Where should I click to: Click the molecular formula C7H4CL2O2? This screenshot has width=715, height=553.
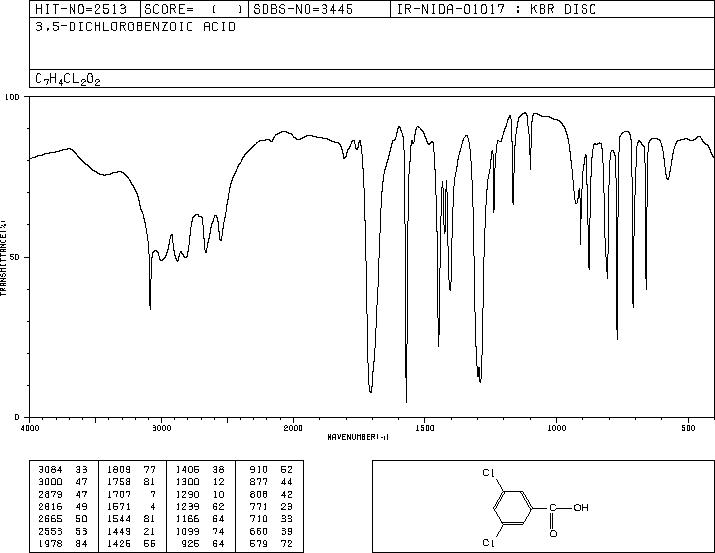click(67, 79)
